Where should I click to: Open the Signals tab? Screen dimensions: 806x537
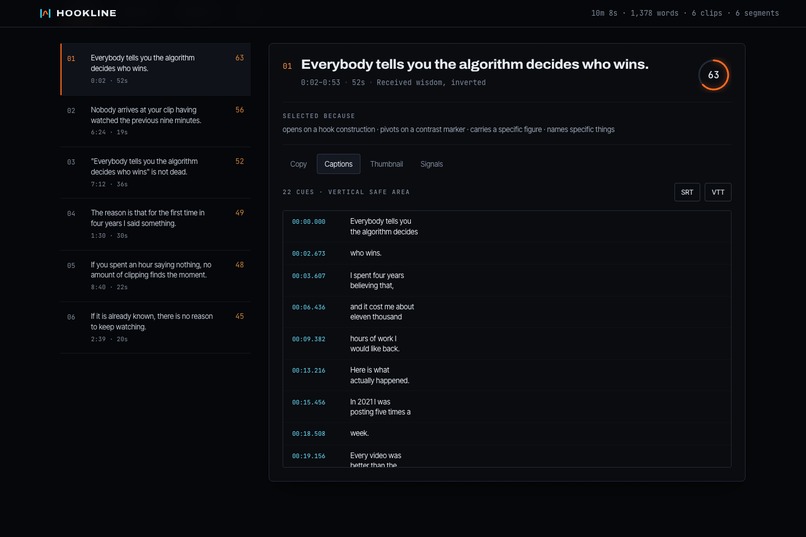point(432,164)
